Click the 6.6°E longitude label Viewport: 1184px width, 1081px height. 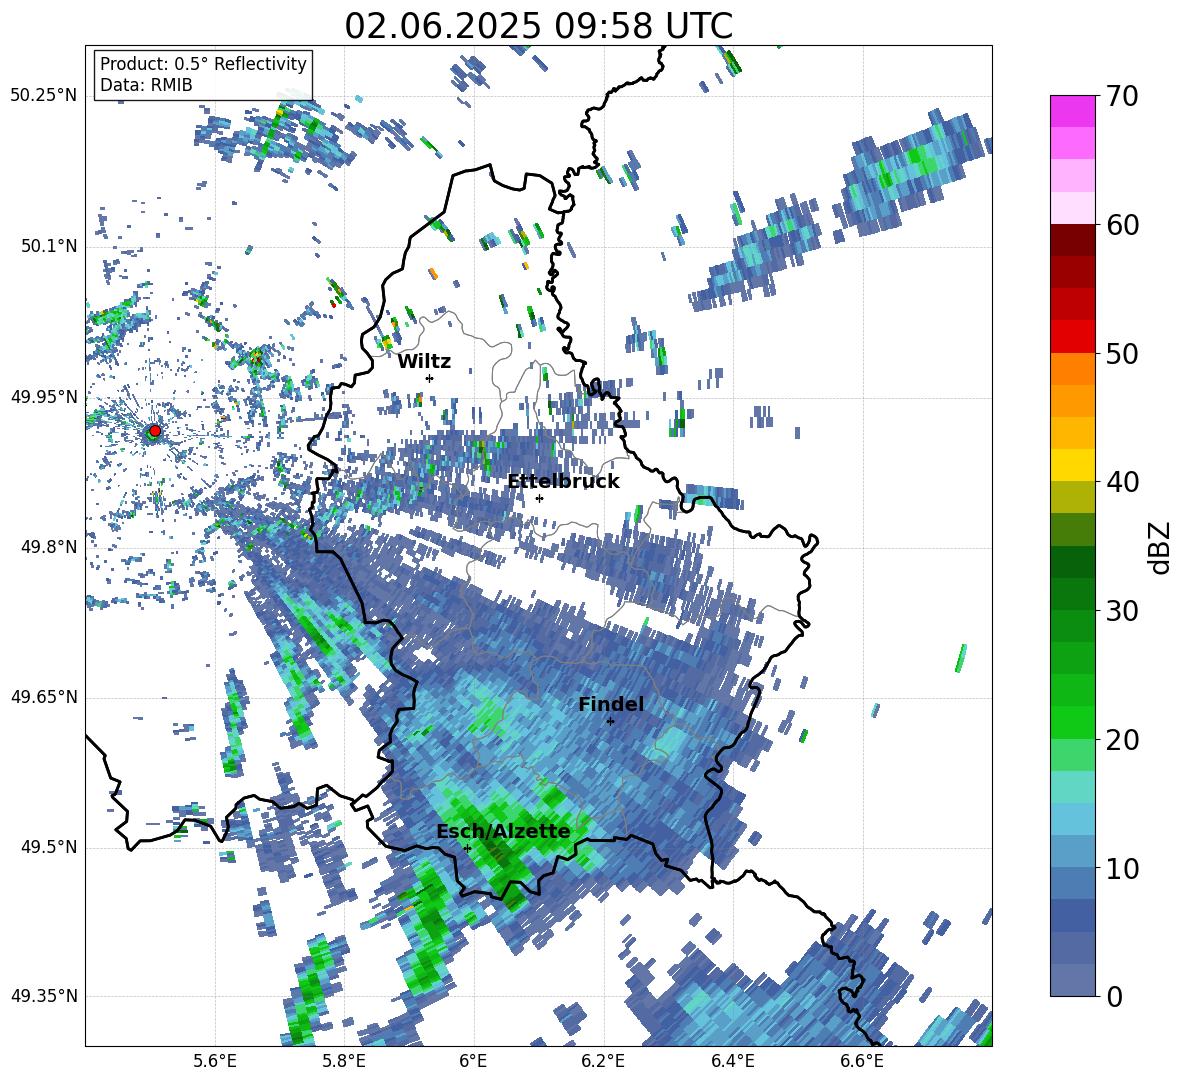pyautogui.click(x=862, y=1062)
